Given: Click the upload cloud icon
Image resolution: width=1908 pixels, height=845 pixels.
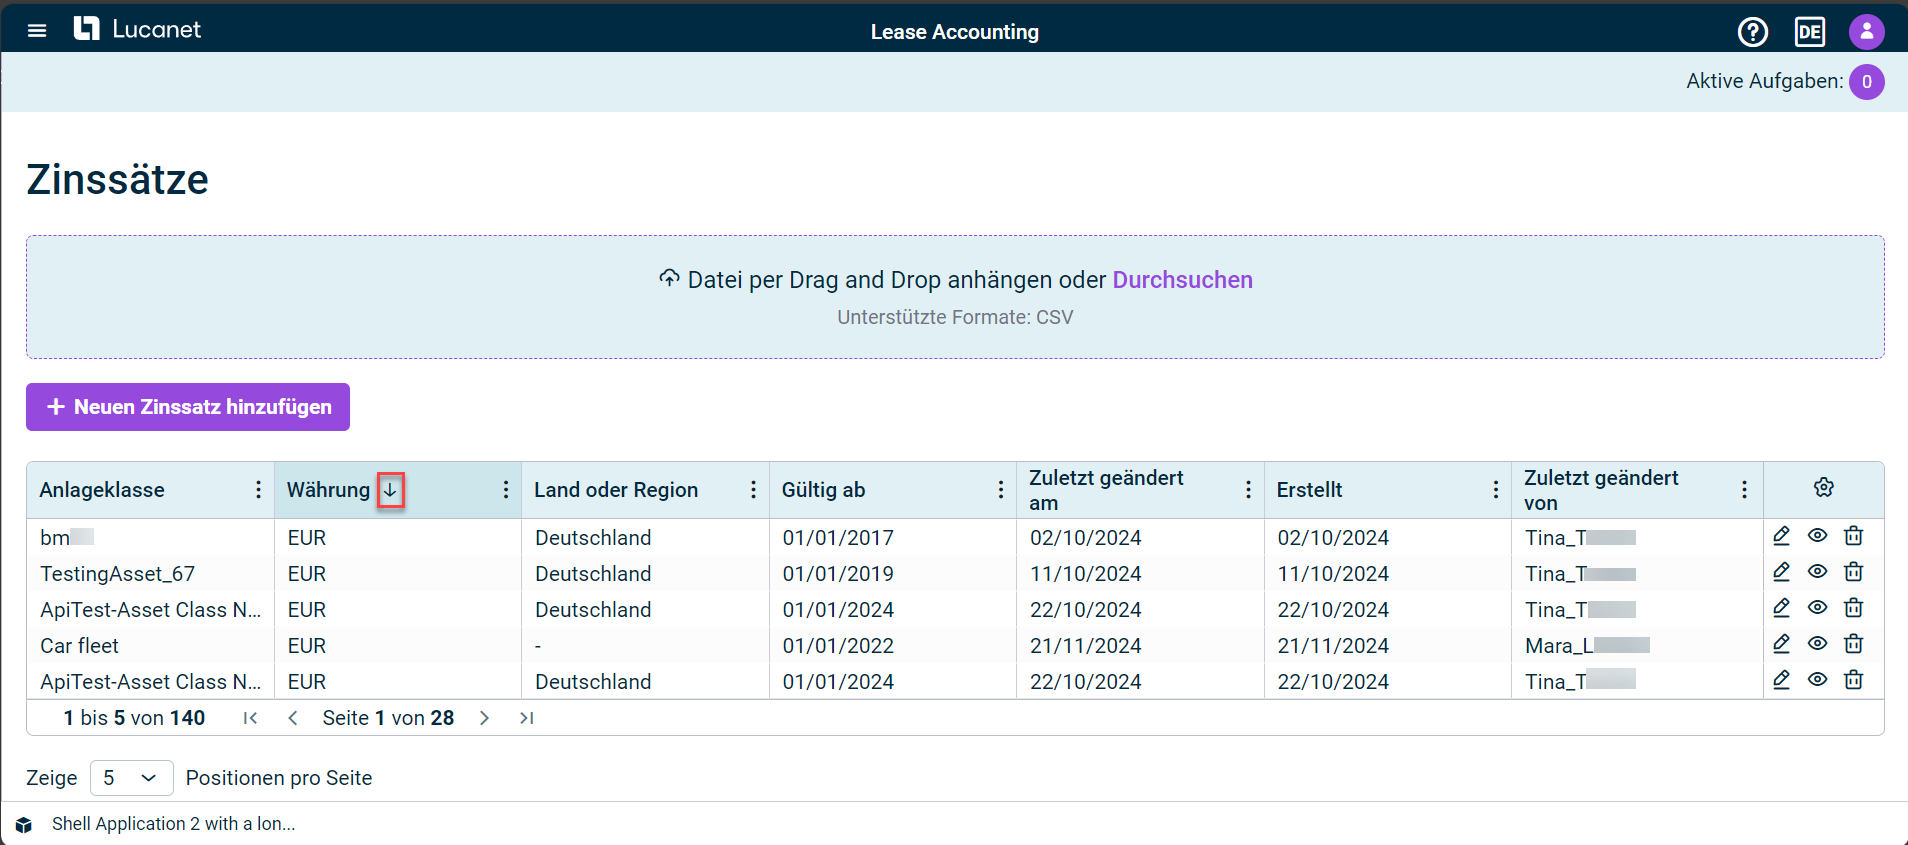Looking at the screenshot, I should [x=669, y=278].
